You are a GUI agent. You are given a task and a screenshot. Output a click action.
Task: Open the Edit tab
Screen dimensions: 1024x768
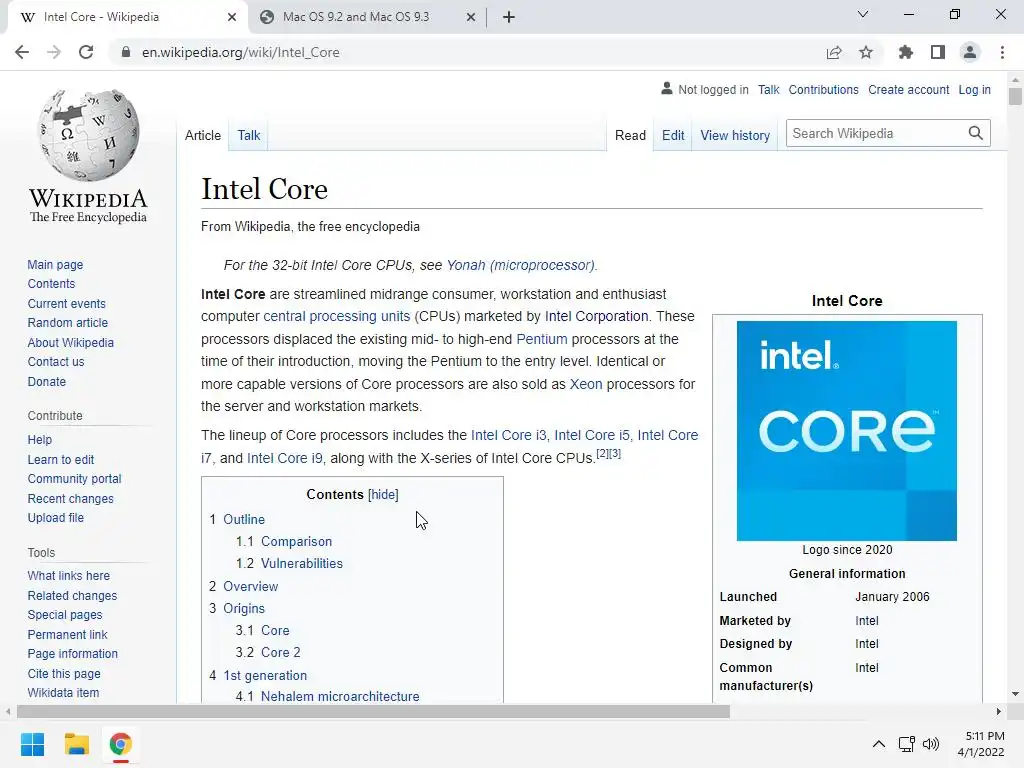pyautogui.click(x=673, y=135)
